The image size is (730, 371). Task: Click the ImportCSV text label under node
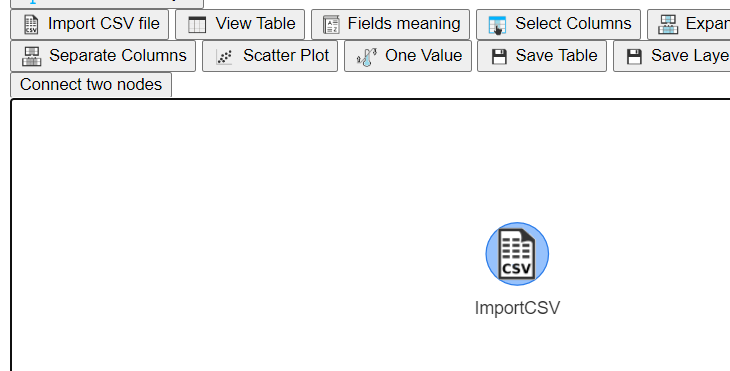click(517, 308)
